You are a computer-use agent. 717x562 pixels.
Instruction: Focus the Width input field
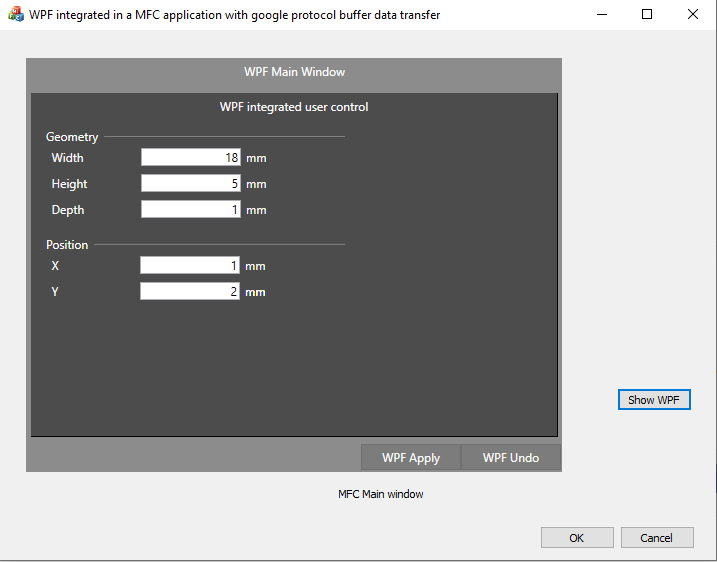click(x=191, y=157)
